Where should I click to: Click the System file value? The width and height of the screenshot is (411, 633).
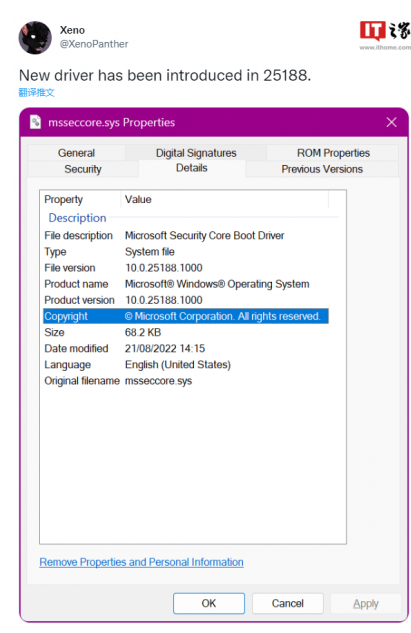coord(150,252)
